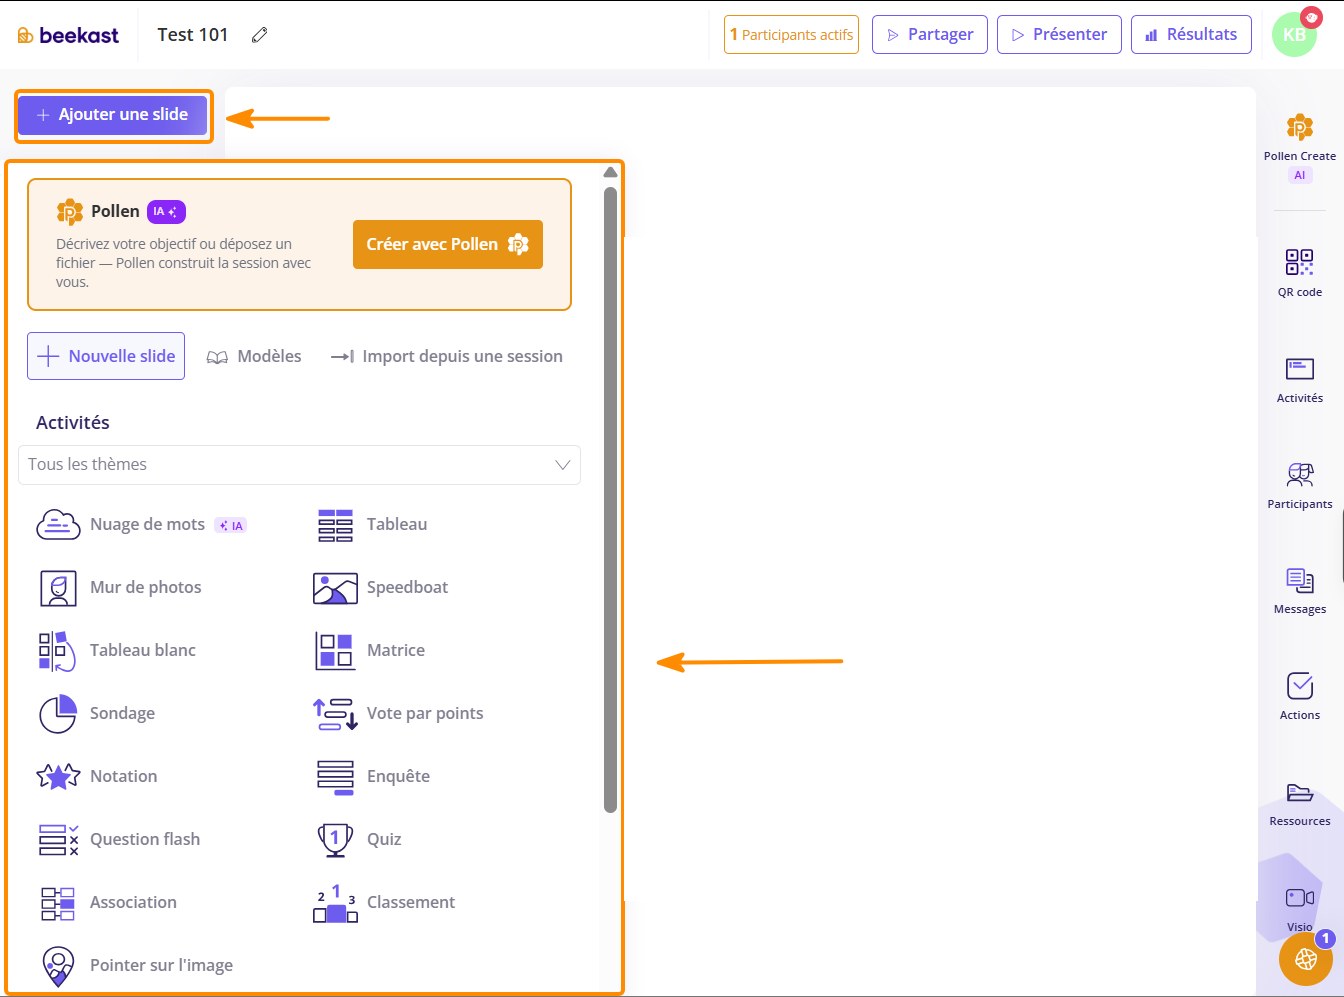1344x997 pixels.
Task: Click the pencil icon to rename Test 101
Action: coord(260,35)
